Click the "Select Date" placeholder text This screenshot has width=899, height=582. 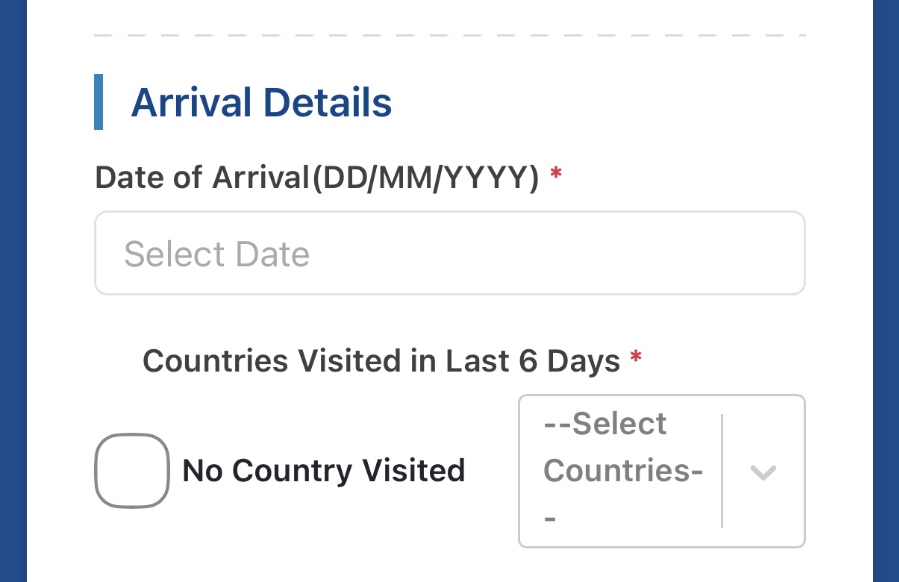(x=216, y=254)
